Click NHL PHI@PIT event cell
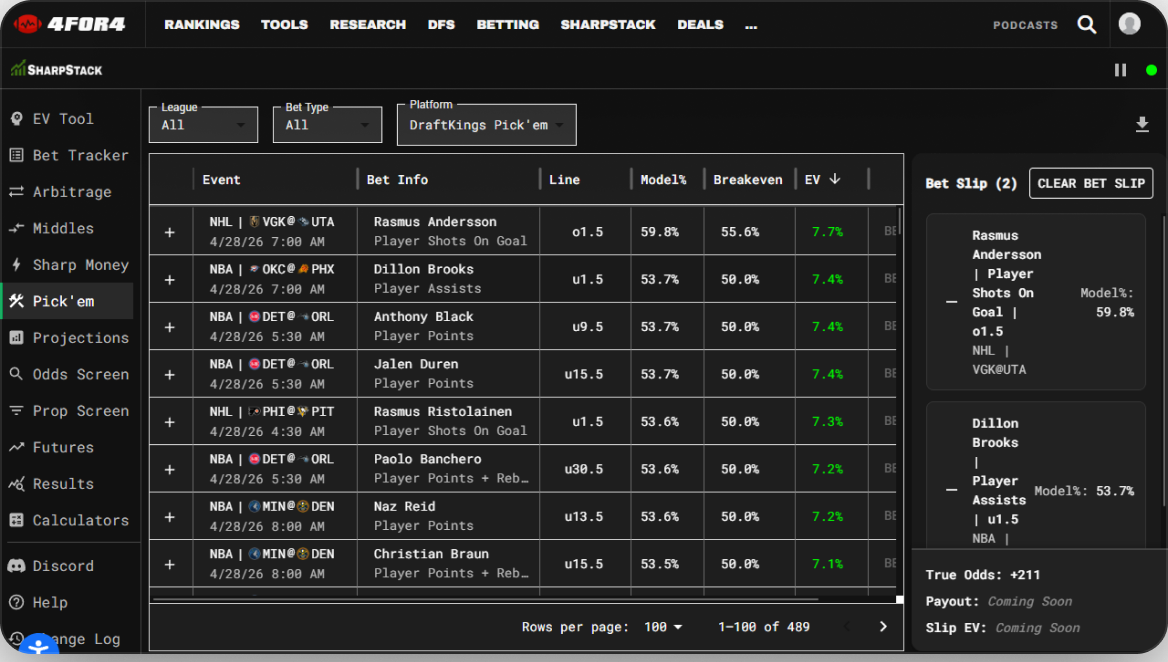This screenshot has width=1168, height=662. (275, 421)
